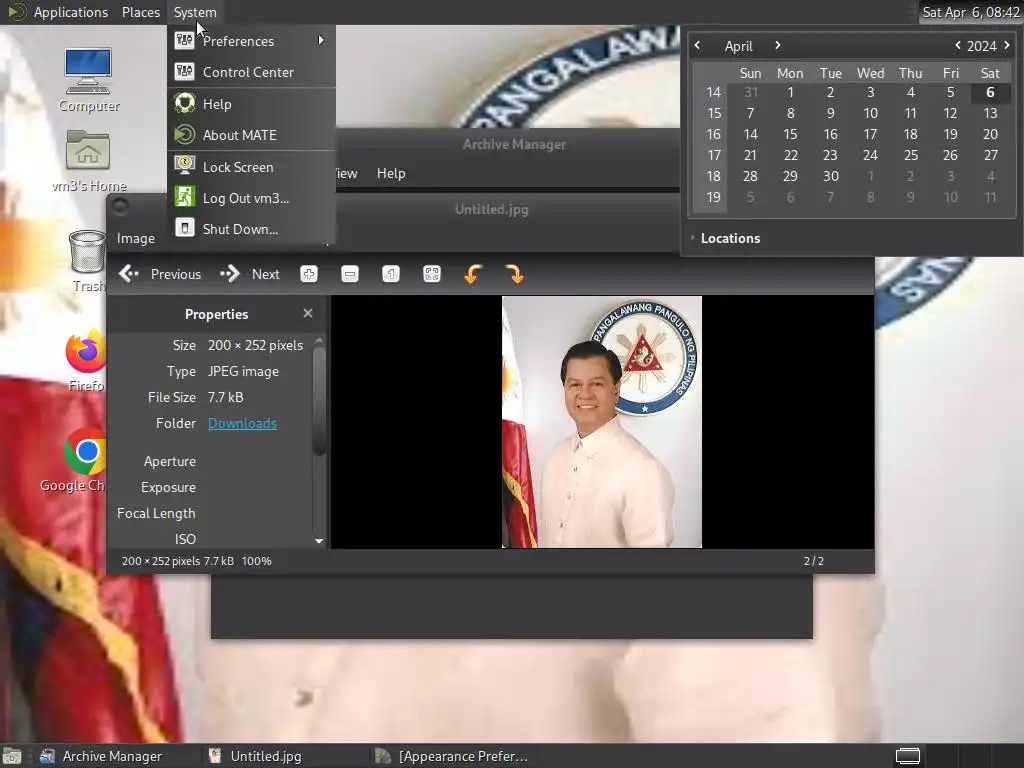Click '7.7 kB' File Size value
1024x768 pixels.
pos(225,397)
